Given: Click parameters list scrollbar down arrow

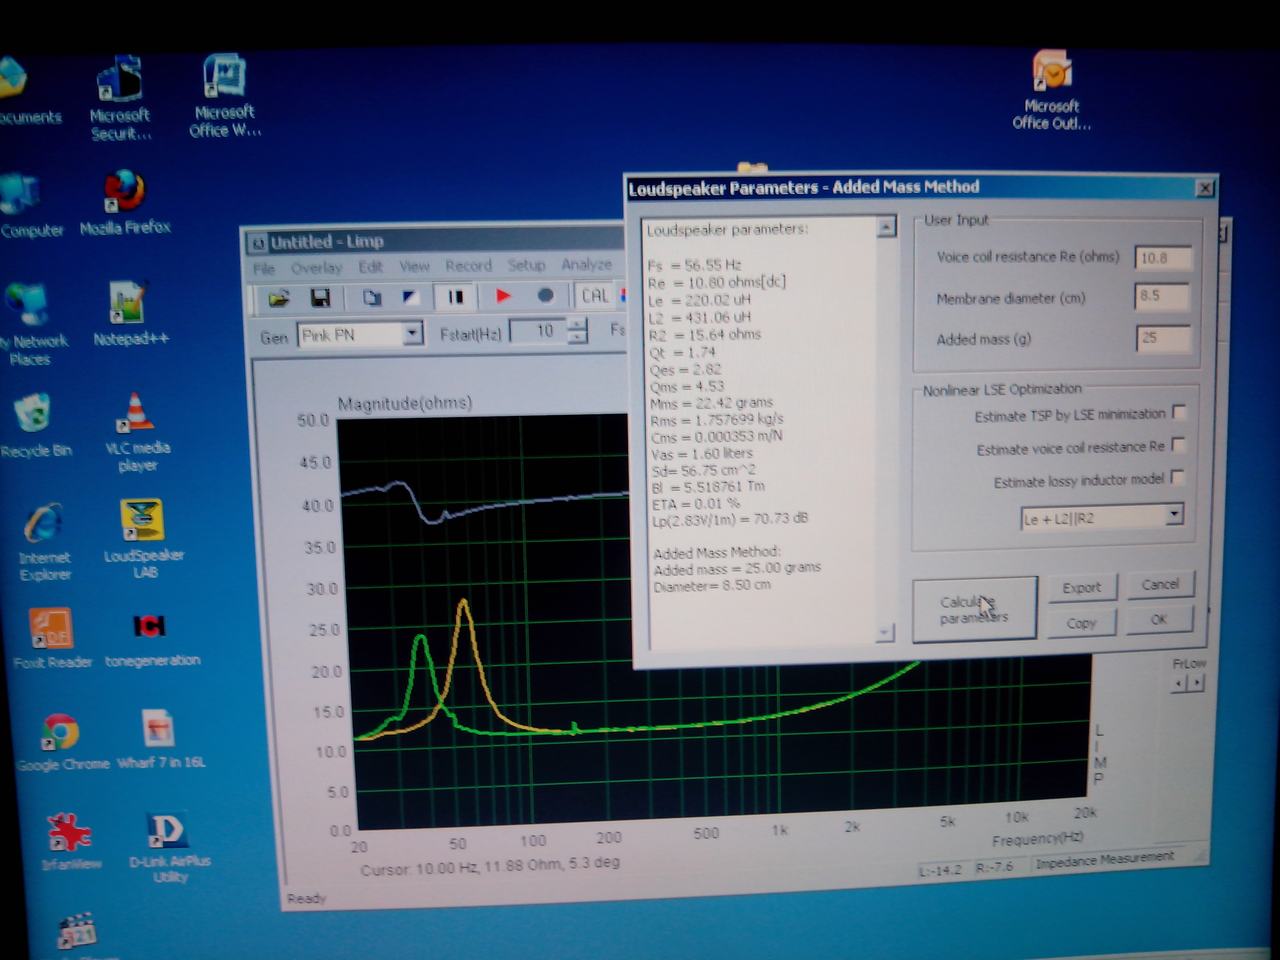Looking at the screenshot, I should (x=884, y=632).
